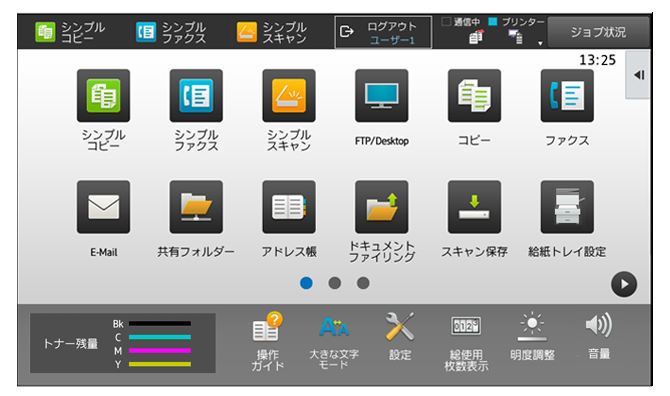
Task: Expand the side action panel arrow
Action: 638,75
